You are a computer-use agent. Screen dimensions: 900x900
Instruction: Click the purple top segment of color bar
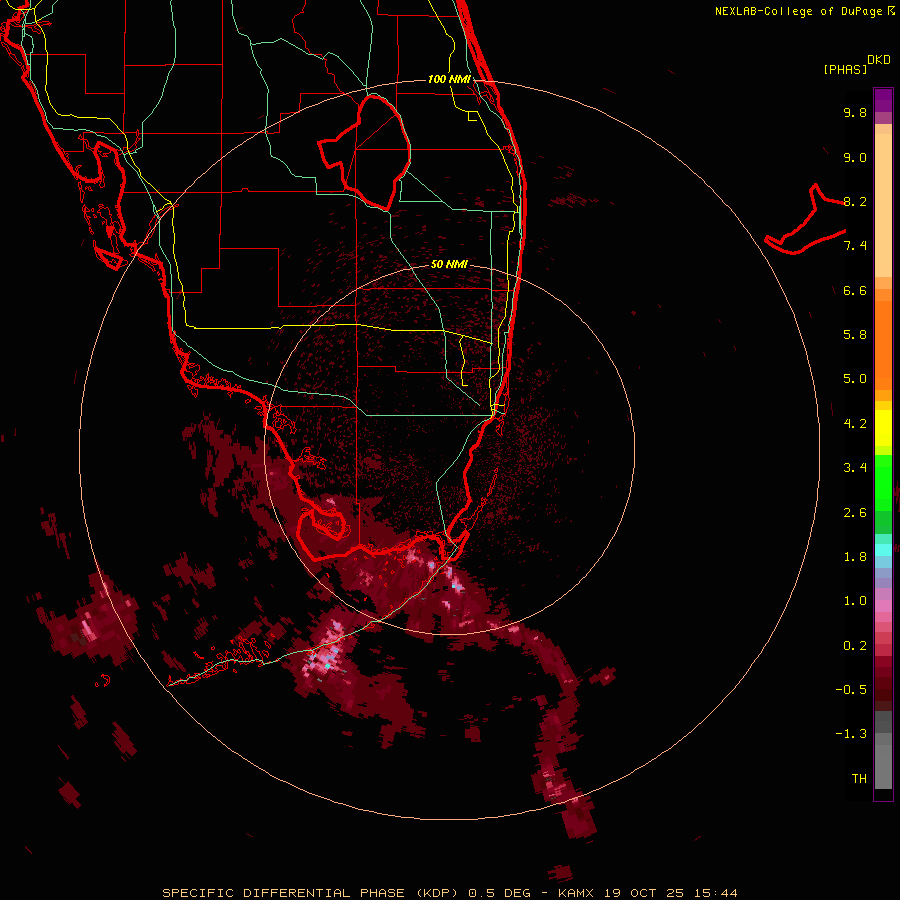[x=883, y=100]
